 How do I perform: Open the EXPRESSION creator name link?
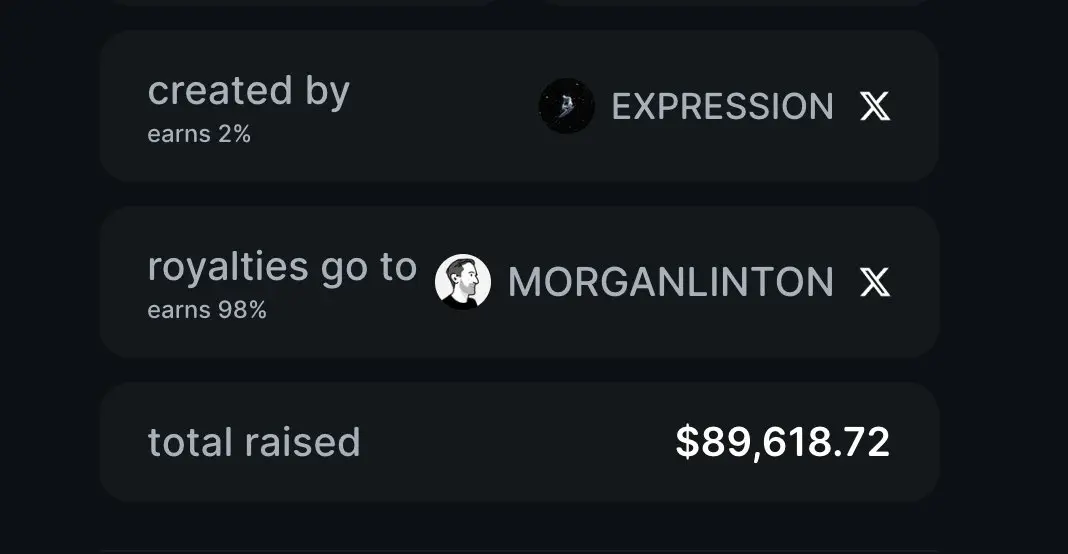coord(722,106)
